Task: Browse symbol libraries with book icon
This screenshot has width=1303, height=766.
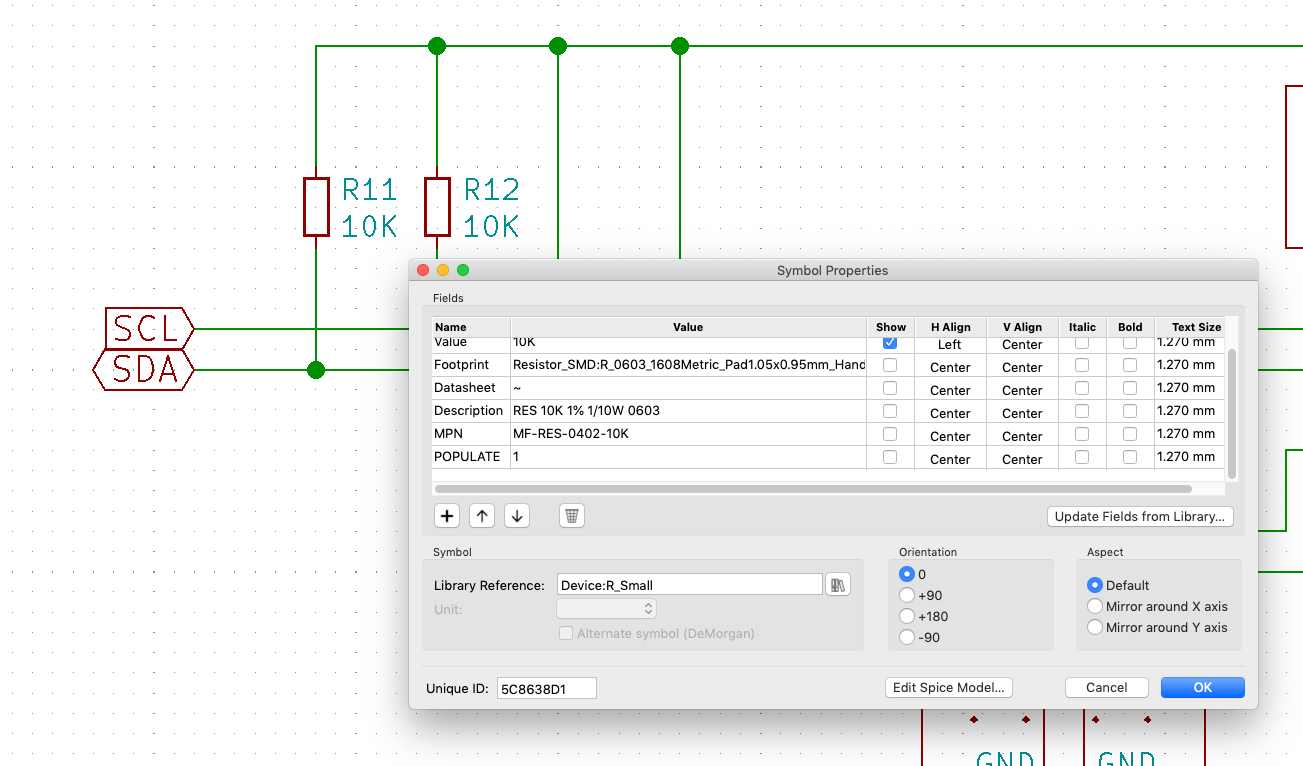Action: (x=838, y=584)
